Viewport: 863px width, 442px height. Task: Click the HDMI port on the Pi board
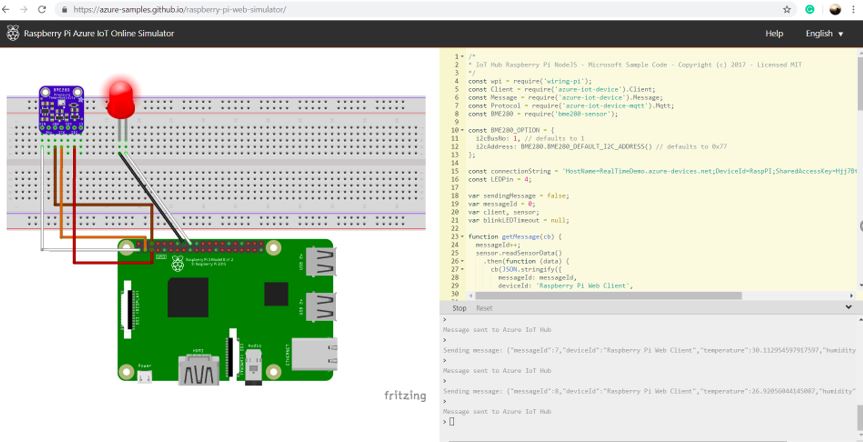[x=198, y=368]
